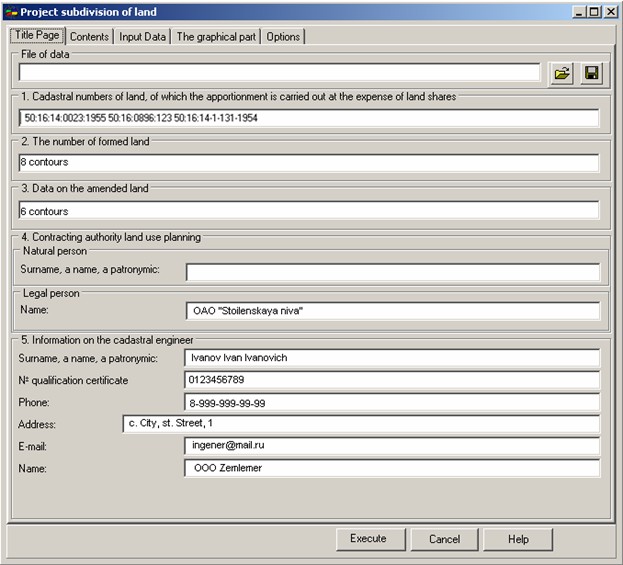
Task: Save data file with floppy disk icon
Action: click(x=592, y=74)
